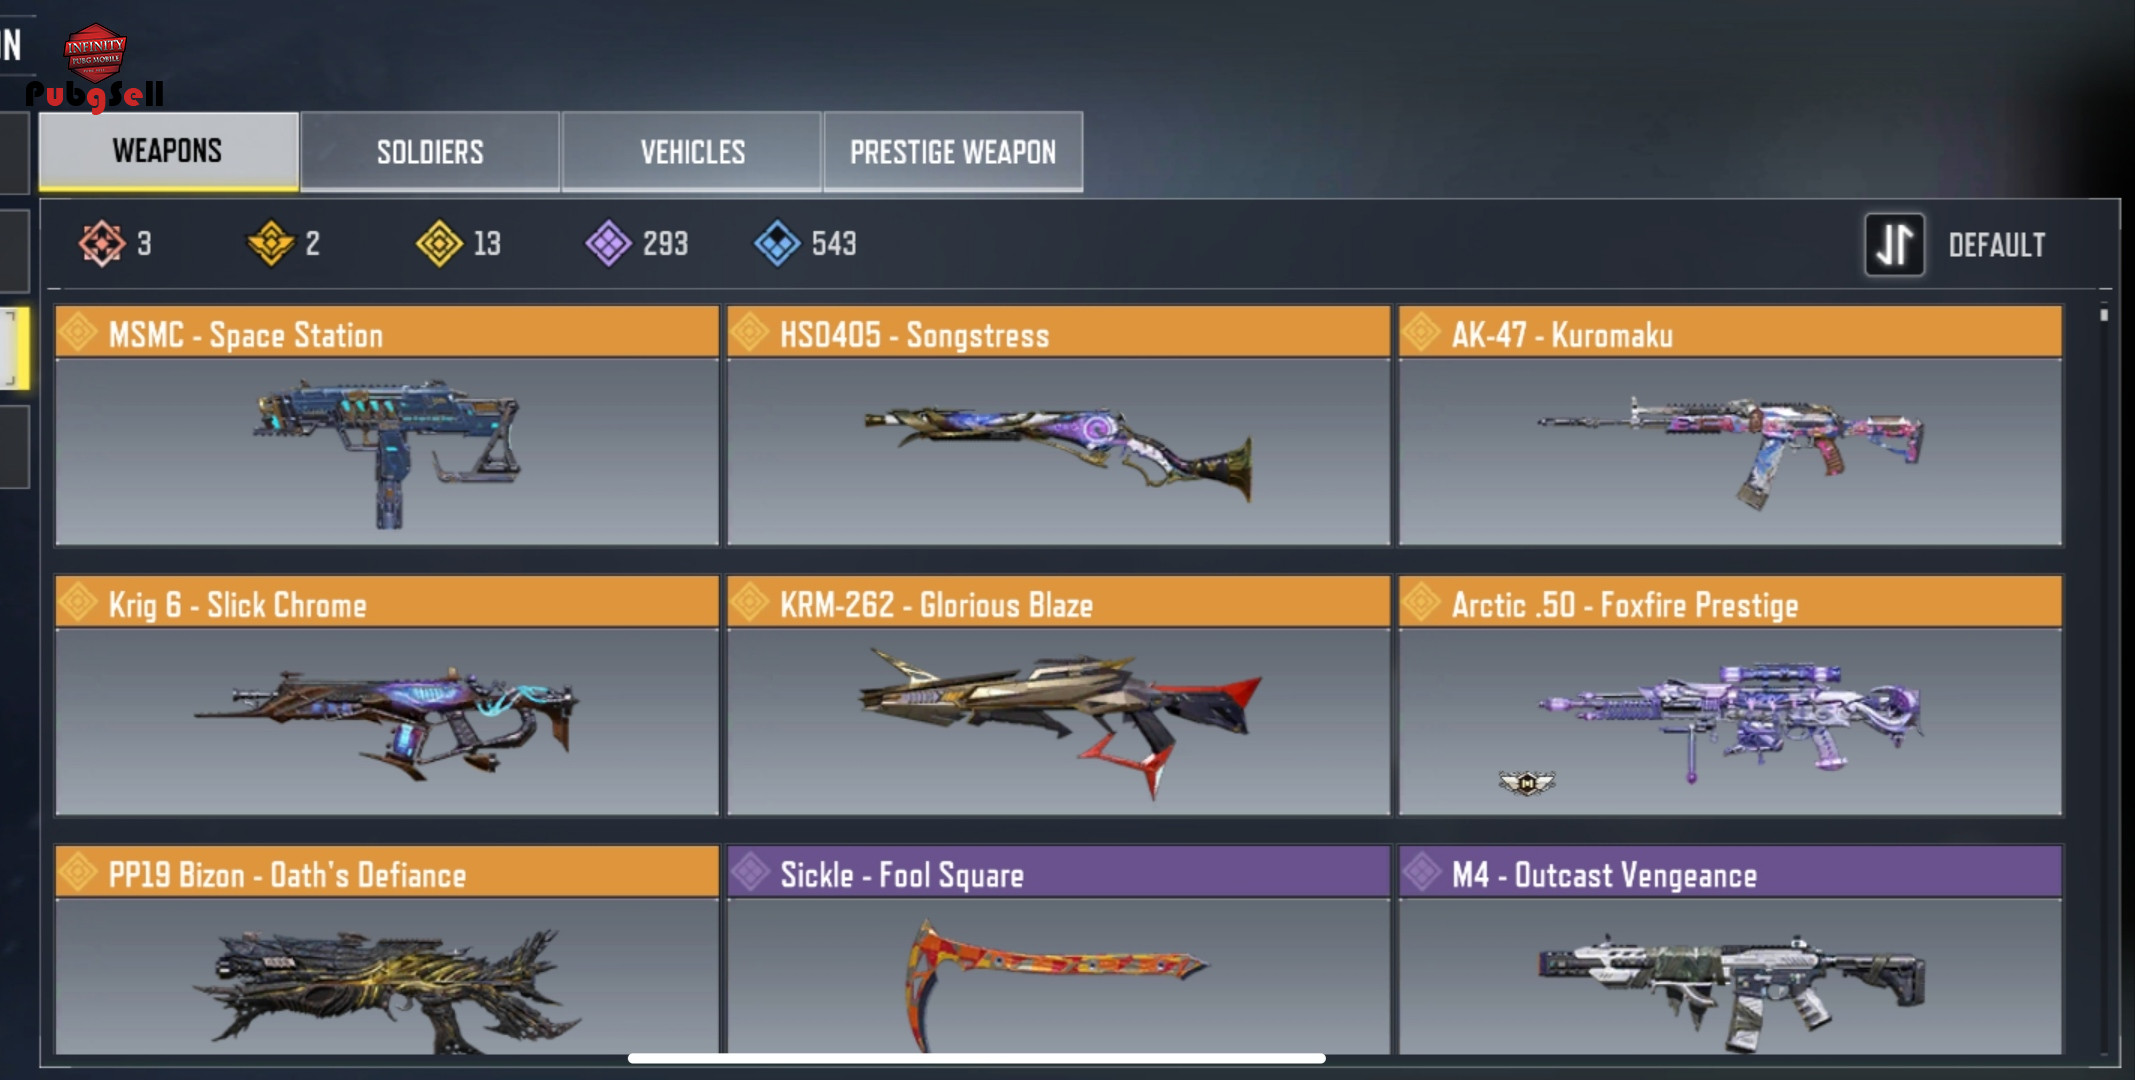Switch to the SOLDIERS tab
Image resolution: width=2135 pixels, height=1080 pixels.
pos(430,152)
